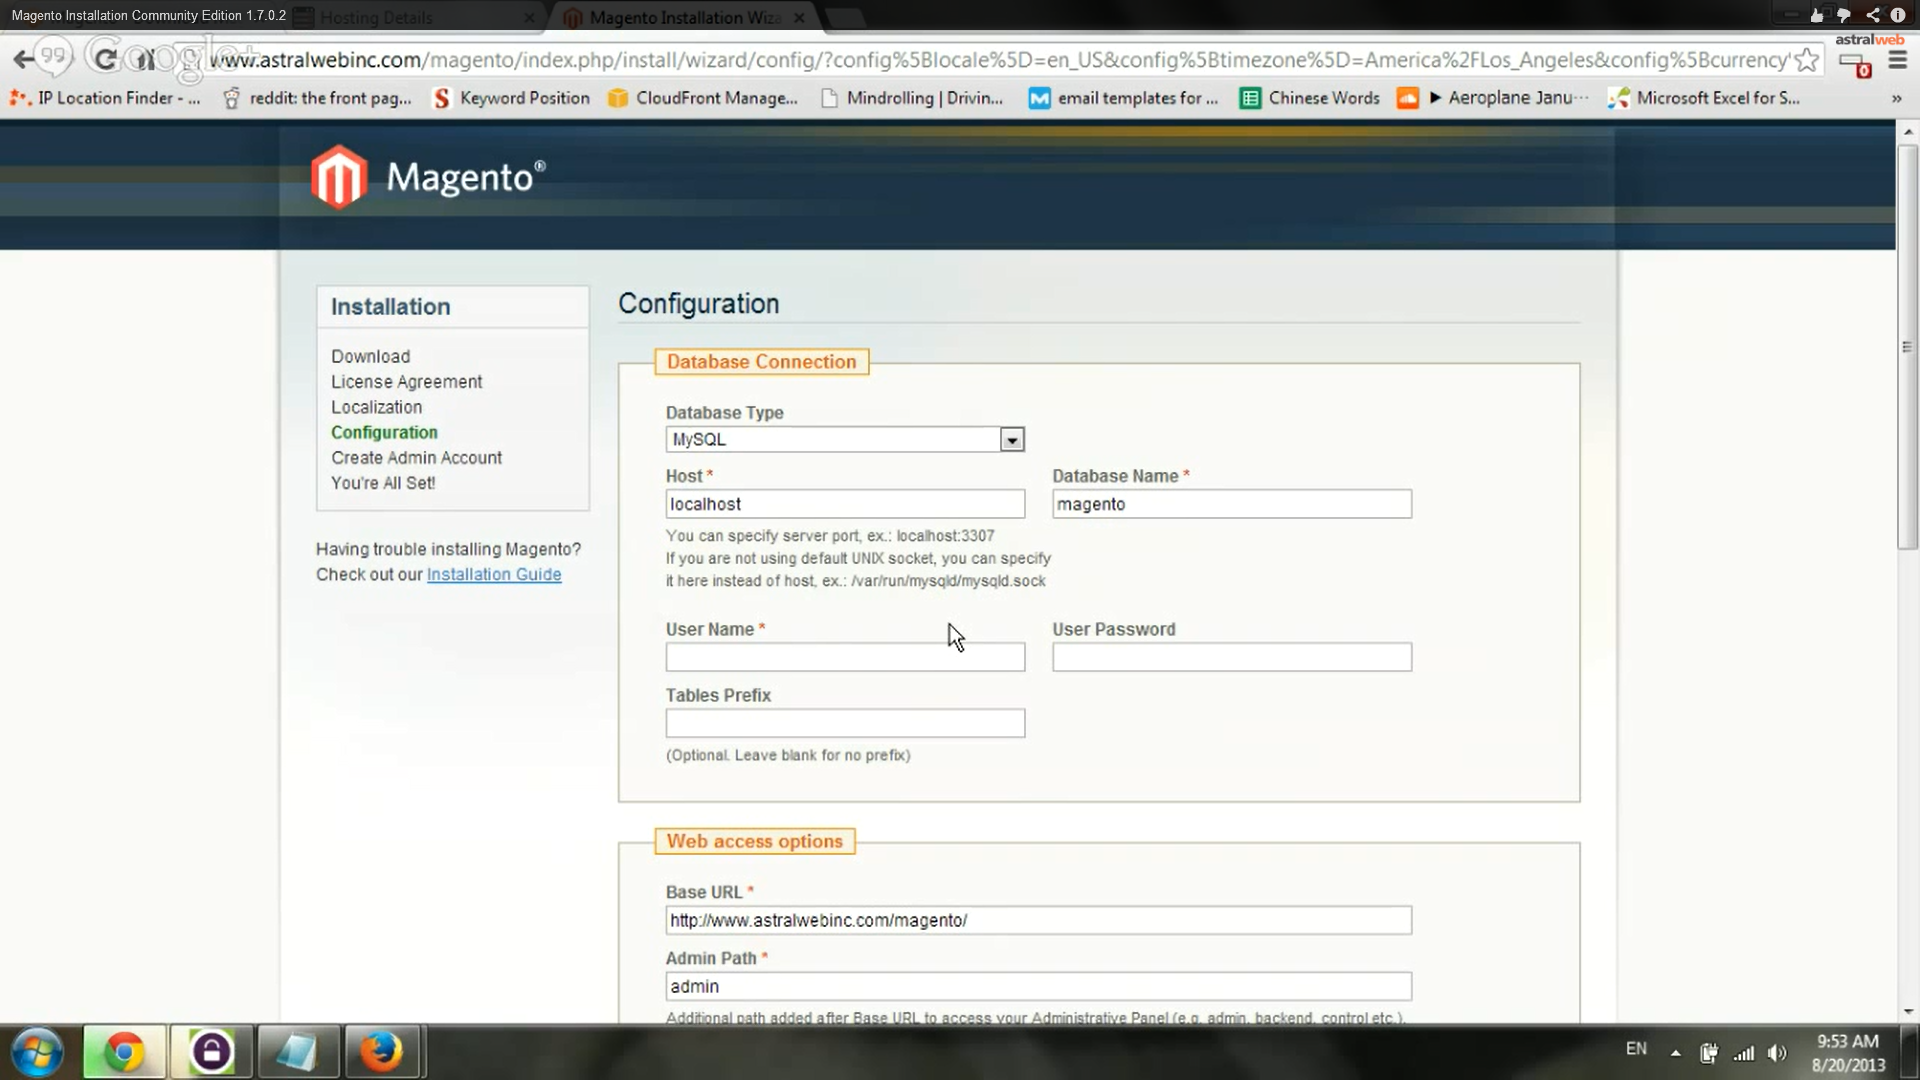Click the page vertical scrollbar thumb
Viewport: 1920px width, 1080px height.
tap(1907, 346)
